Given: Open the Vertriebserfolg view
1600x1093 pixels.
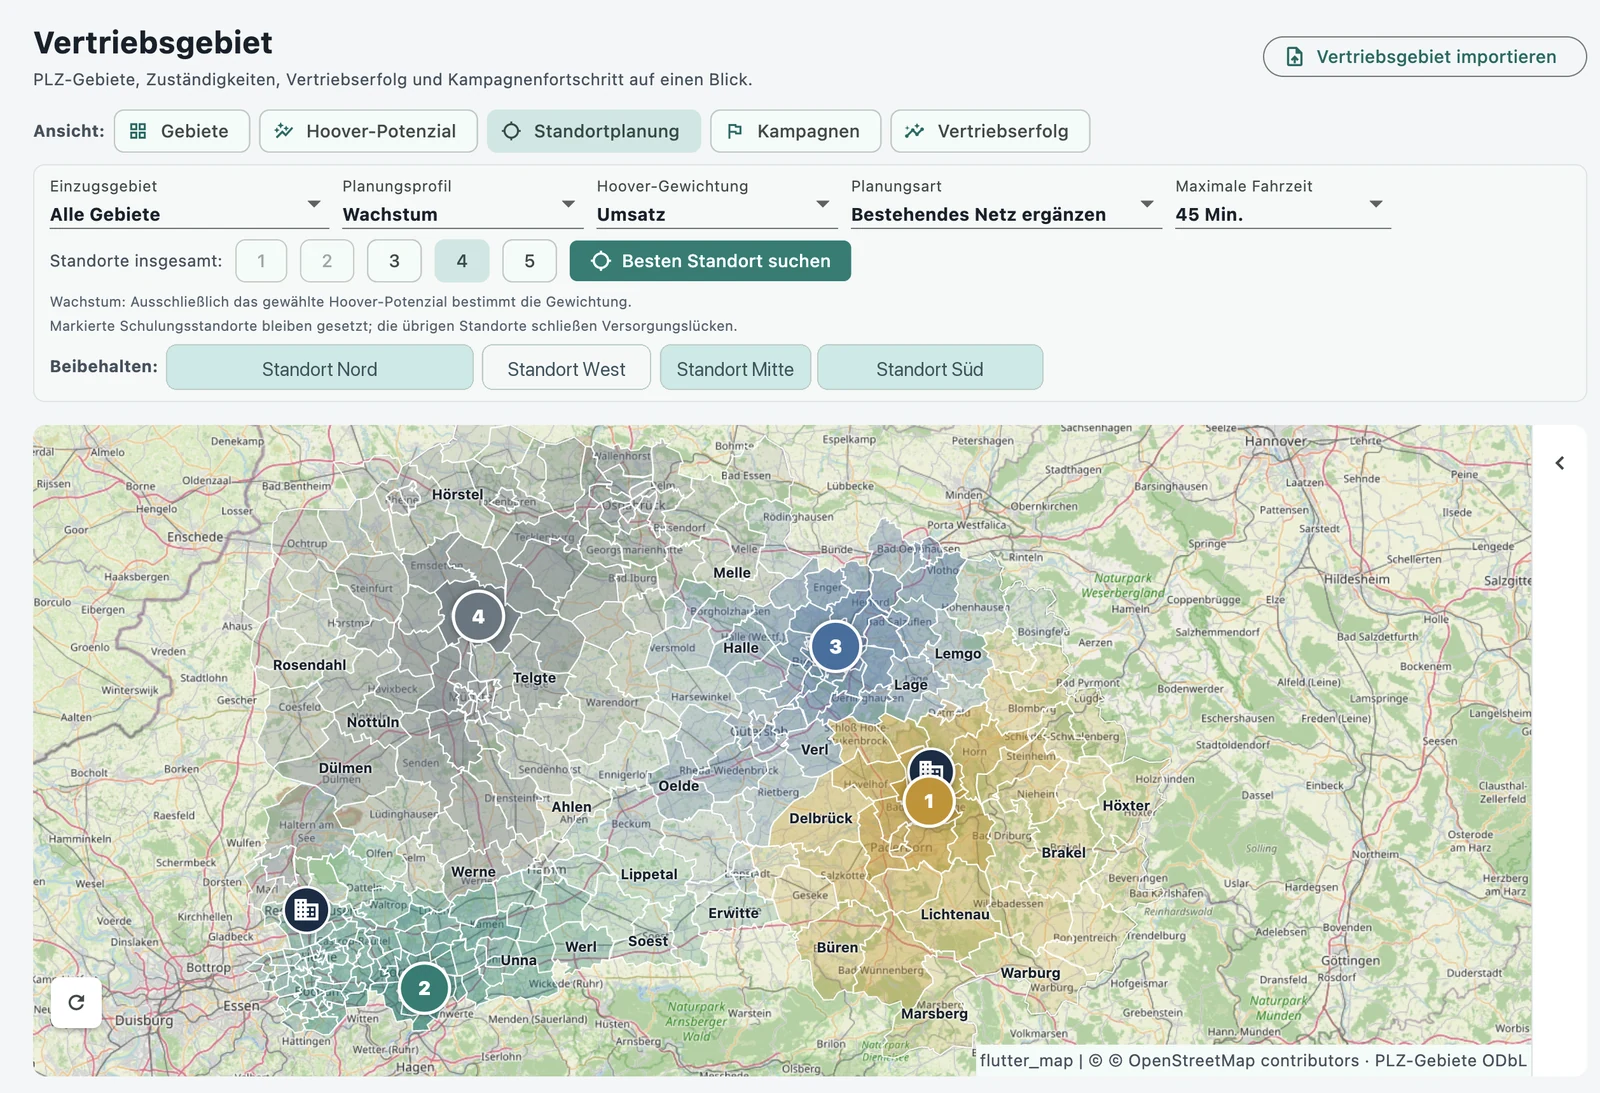Looking at the screenshot, I should (x=990, y=131).
